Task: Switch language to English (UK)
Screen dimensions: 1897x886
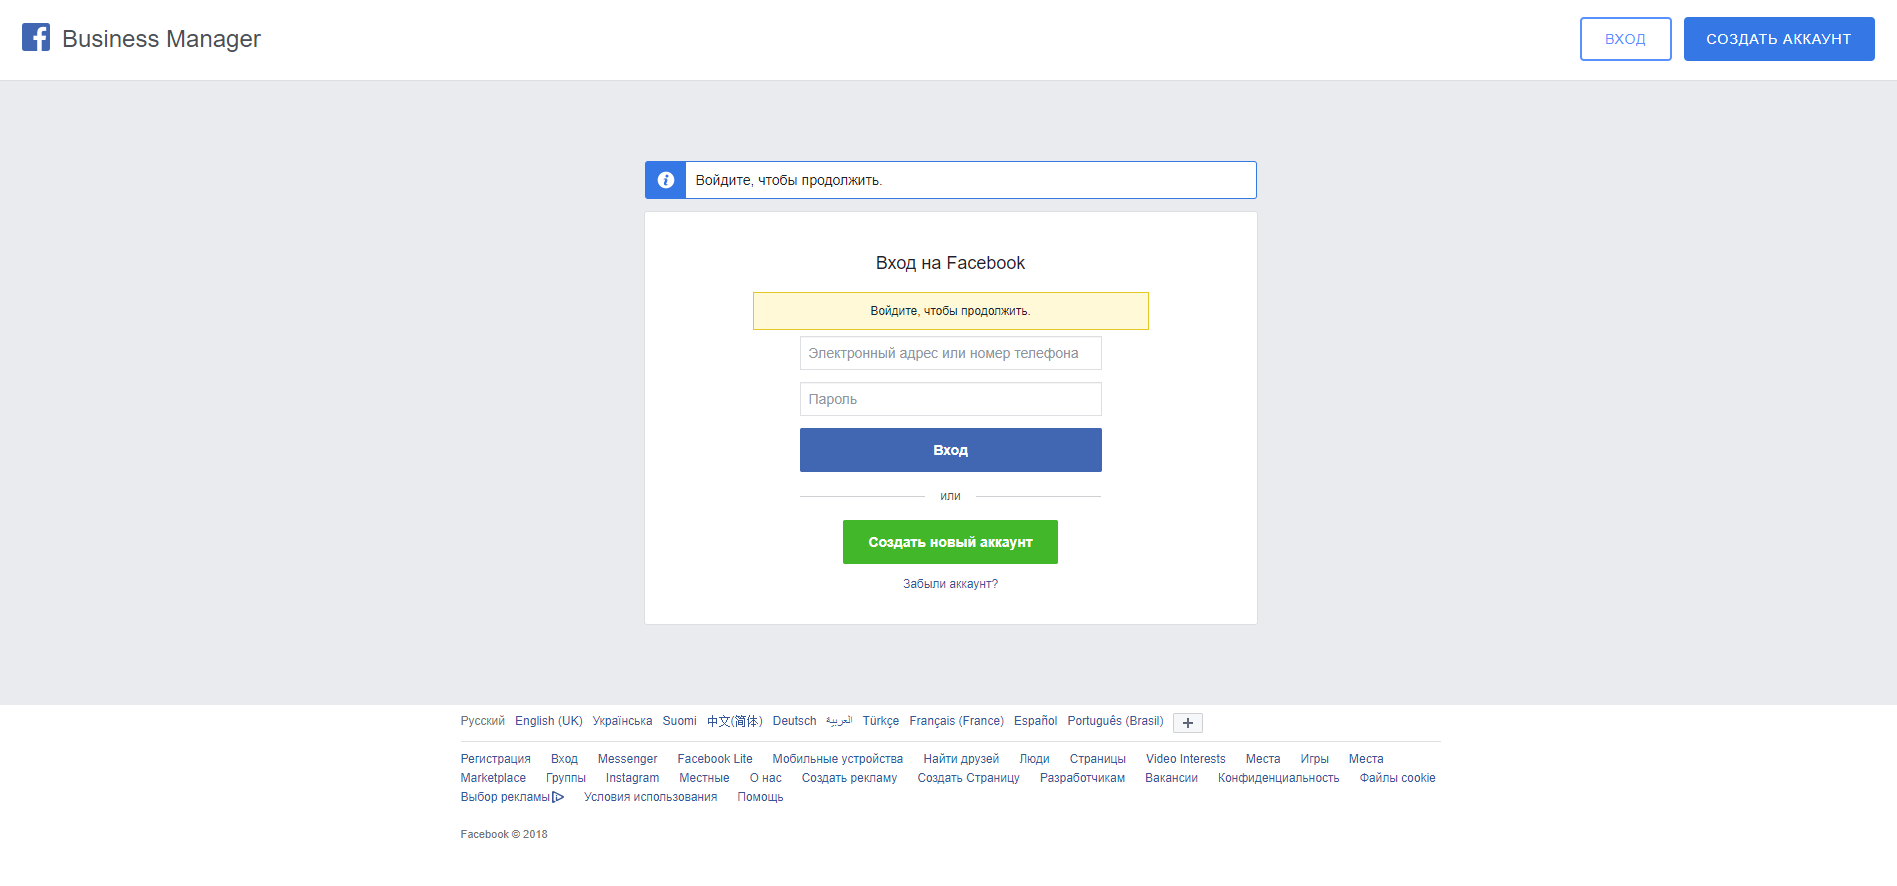Action: tap(548, 721)
